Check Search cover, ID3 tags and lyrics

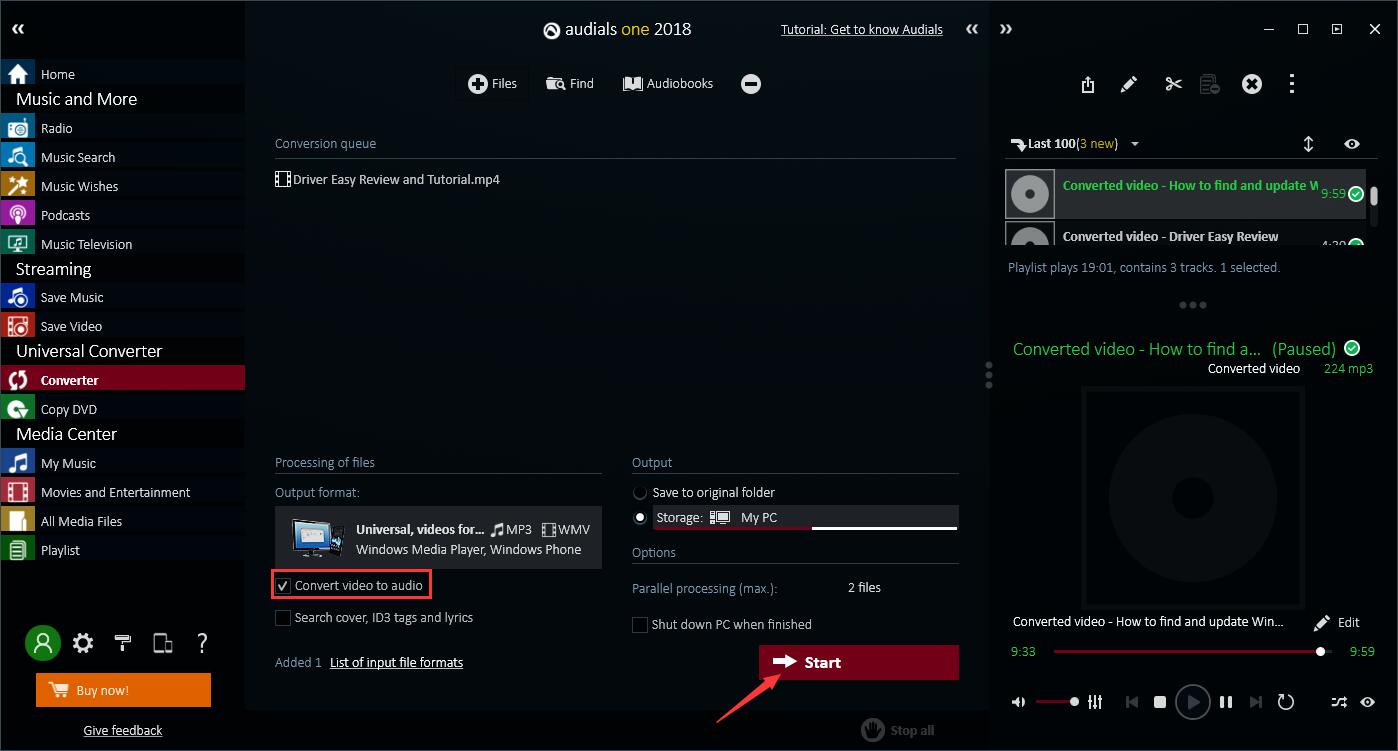tap(283, 618)
